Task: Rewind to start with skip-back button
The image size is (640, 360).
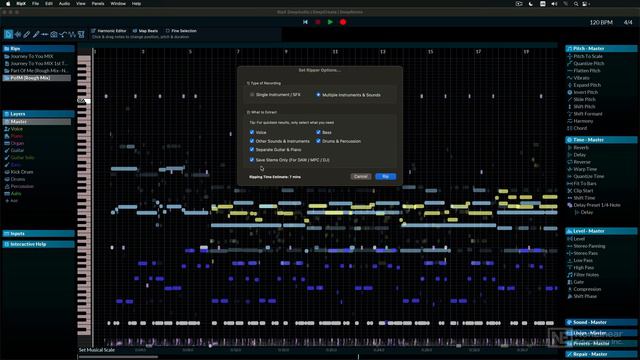Action: point(305,22)
